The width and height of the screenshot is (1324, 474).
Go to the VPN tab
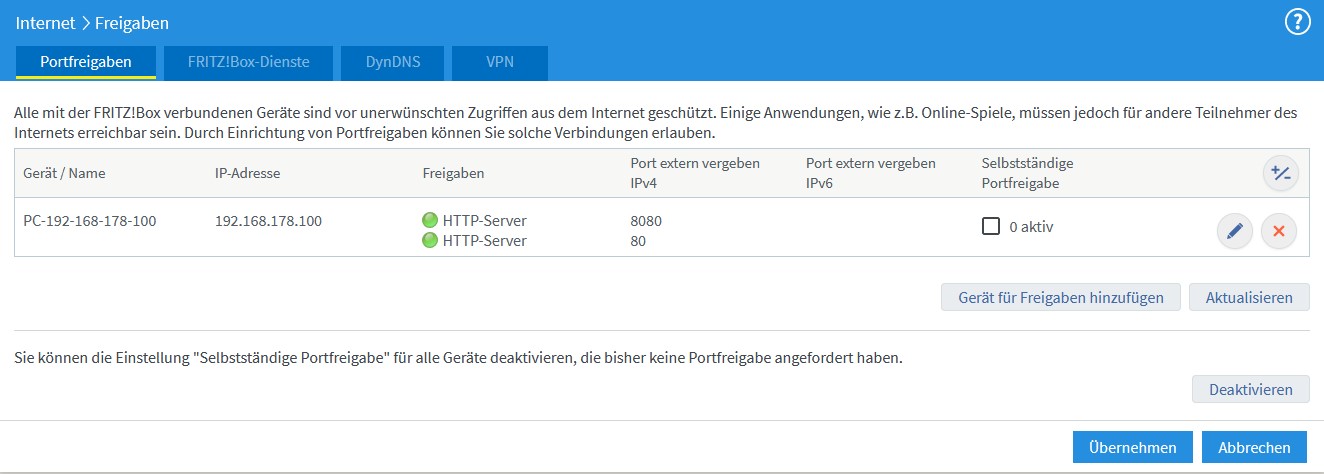[499, 62]
